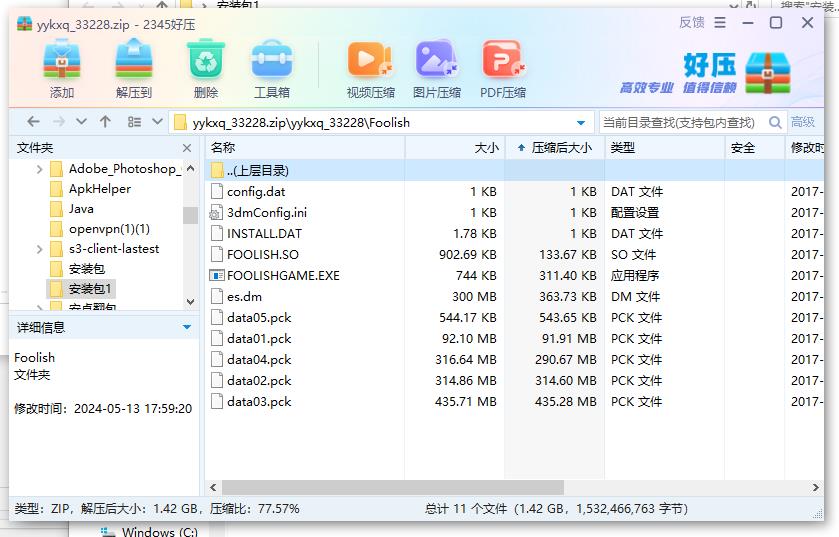Image resolution: width=839 pixels, height=537 pixels.
Task: Select the data01.pck file
Action: pos(514,339)
